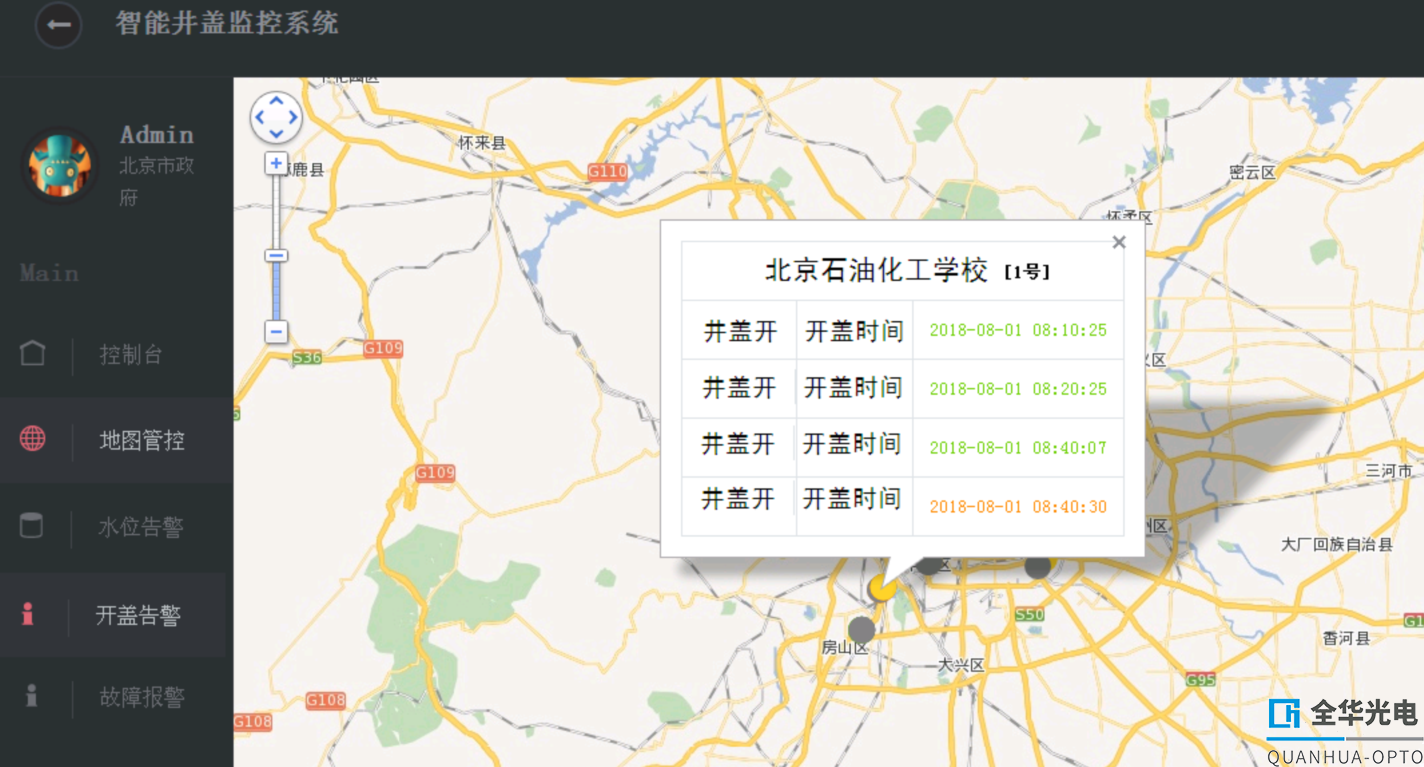Zoom in with the map plus button
The height and width of the screenshot is (767, 1424).
(x=277, y=164)
